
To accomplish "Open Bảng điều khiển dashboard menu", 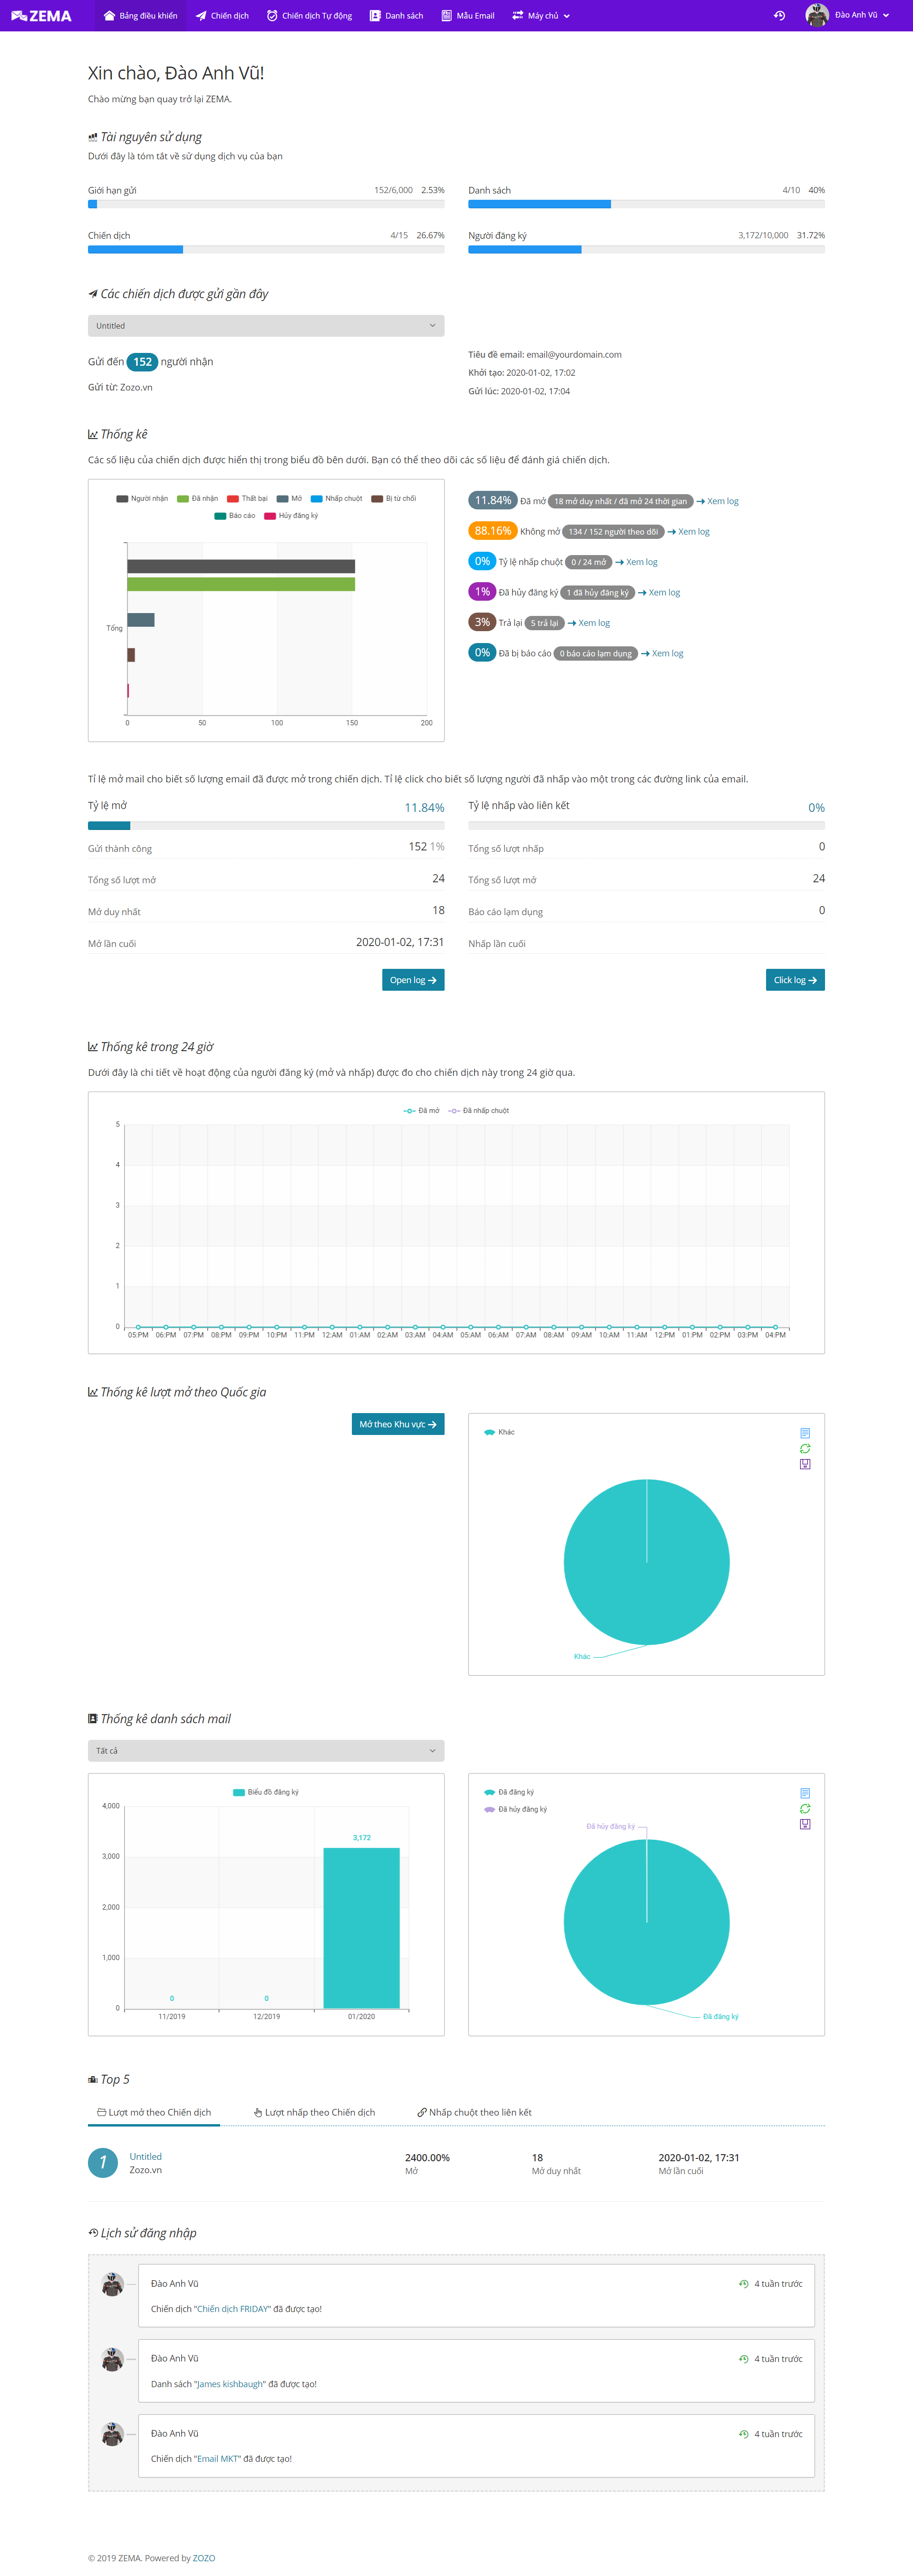I will click(141, 16).
